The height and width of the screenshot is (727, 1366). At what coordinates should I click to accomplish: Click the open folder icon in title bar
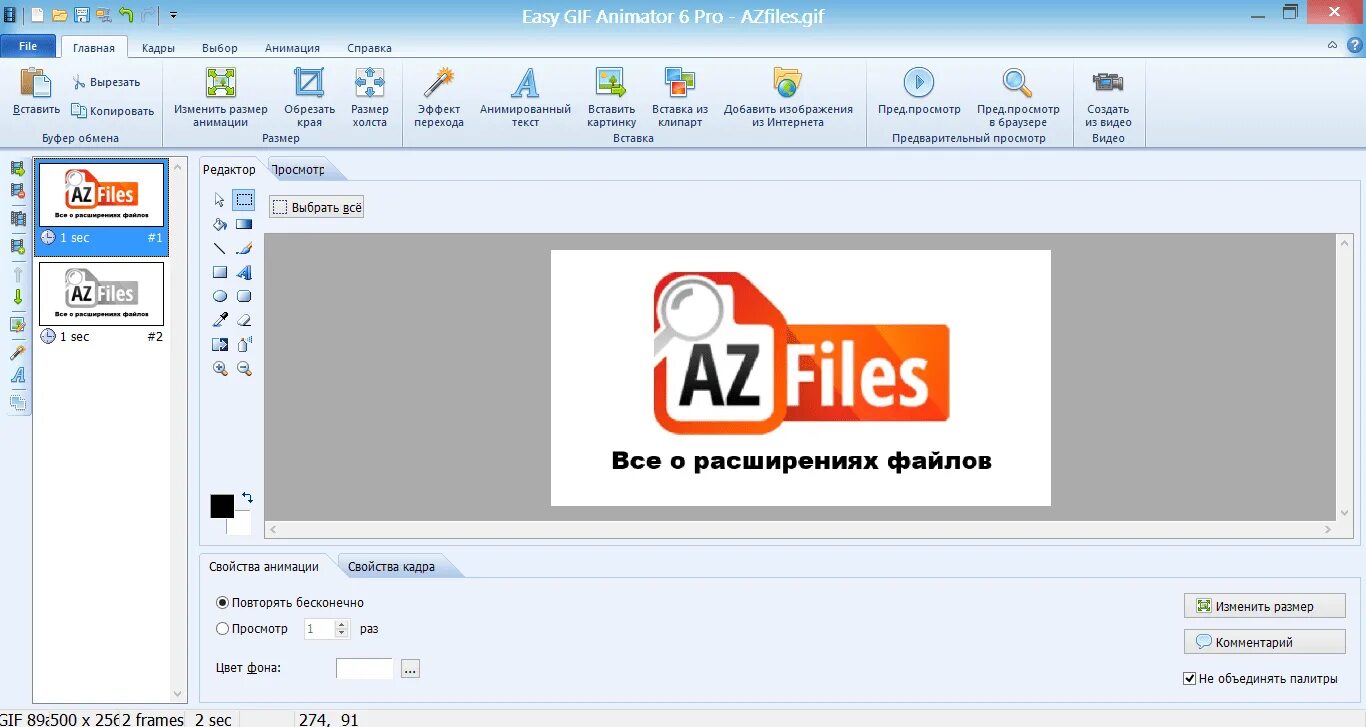(x=60, y=15)
